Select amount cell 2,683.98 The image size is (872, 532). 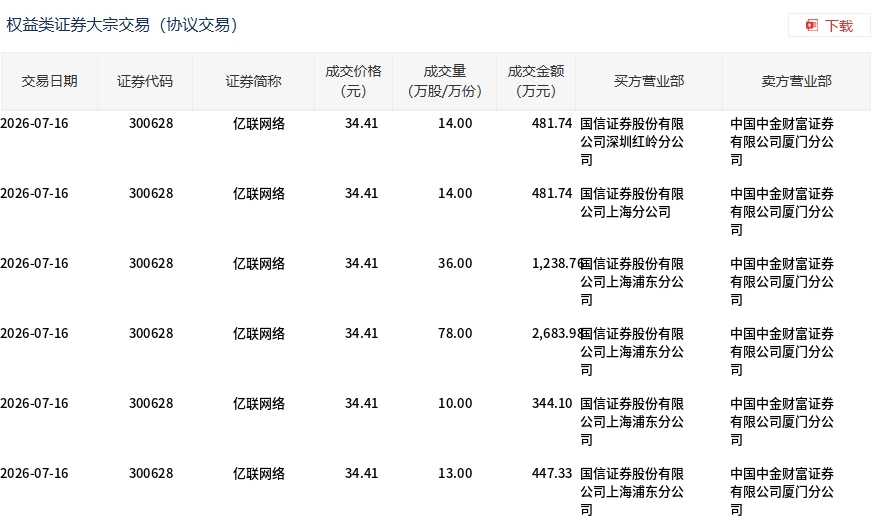pos(557,334)
